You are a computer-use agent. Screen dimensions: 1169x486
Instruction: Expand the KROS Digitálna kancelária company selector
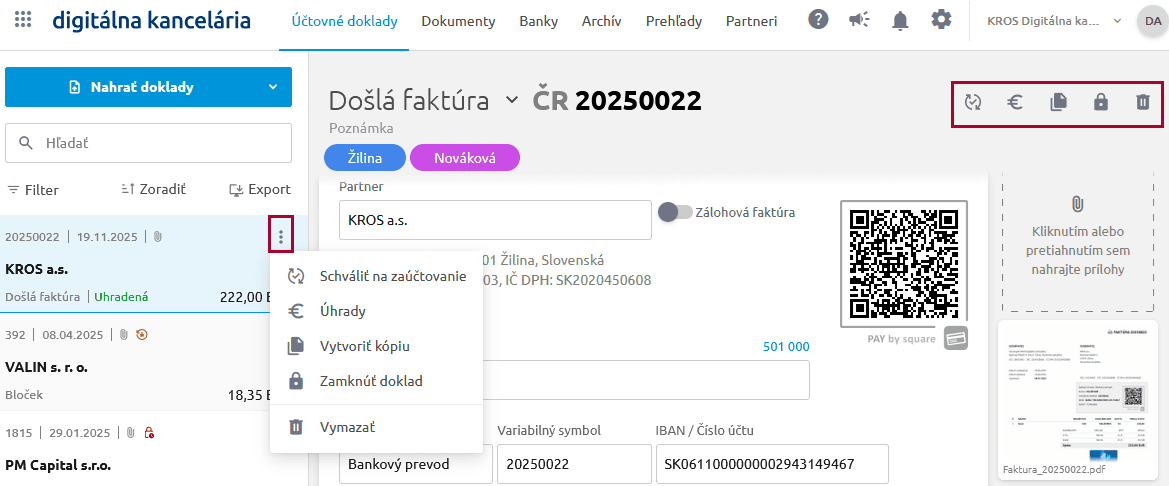point(1116,21)
